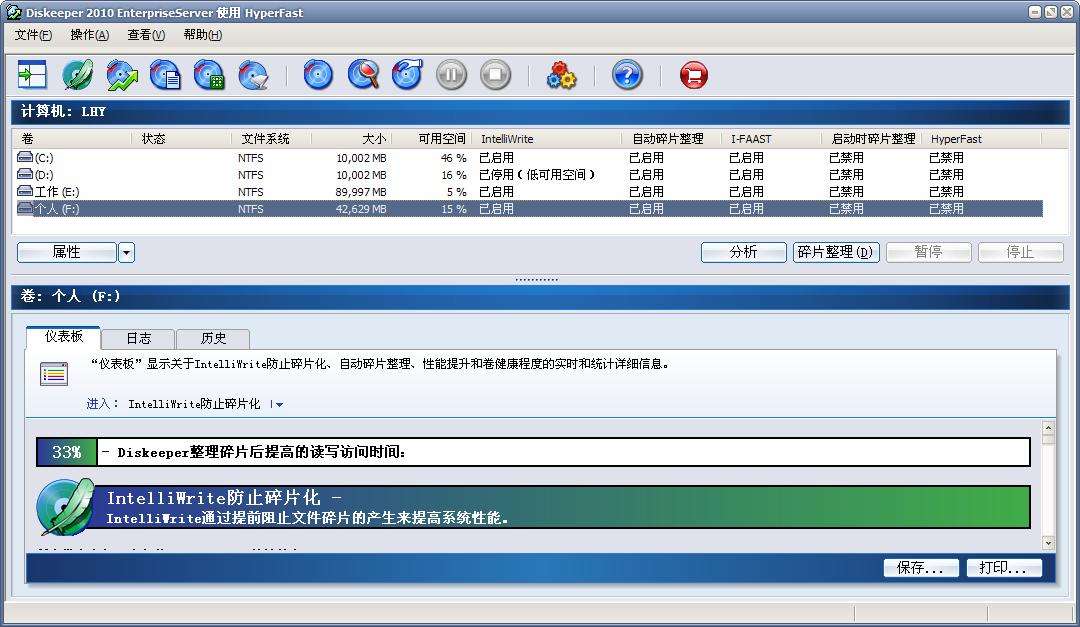Click the disc icon with calendar grid
The height and width of the screenshot is (627, 1080).
click(x=209, y=74)
